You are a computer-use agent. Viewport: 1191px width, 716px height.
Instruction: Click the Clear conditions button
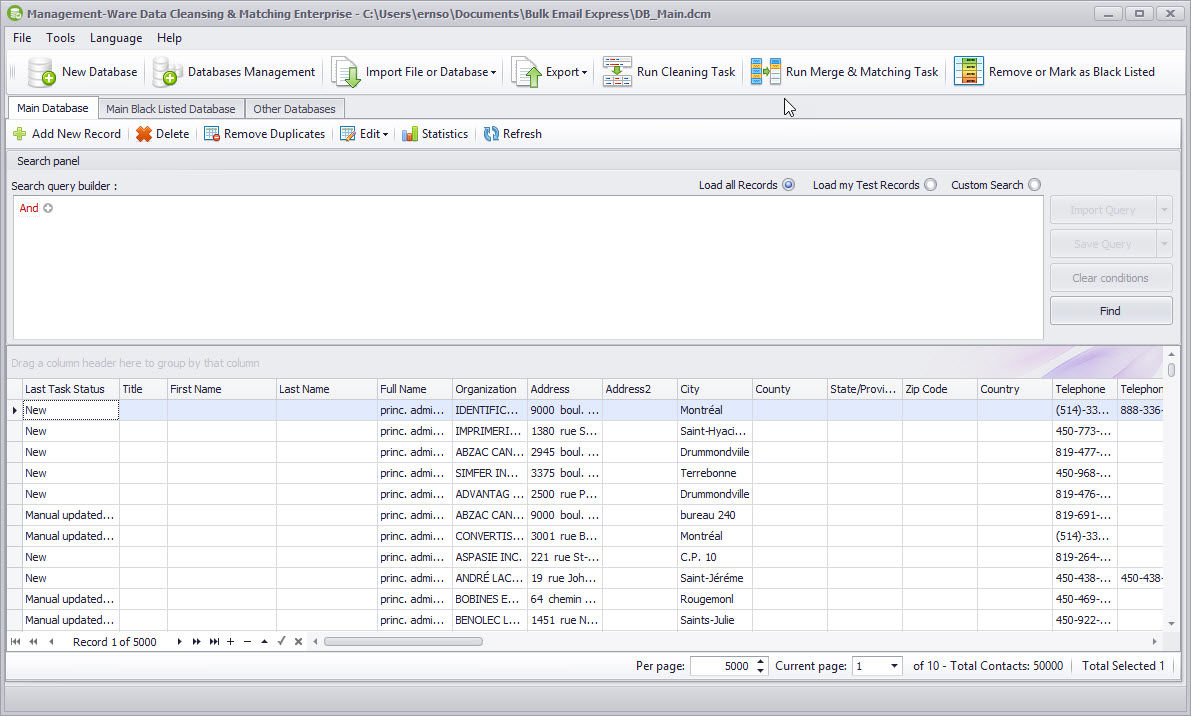1110,278
